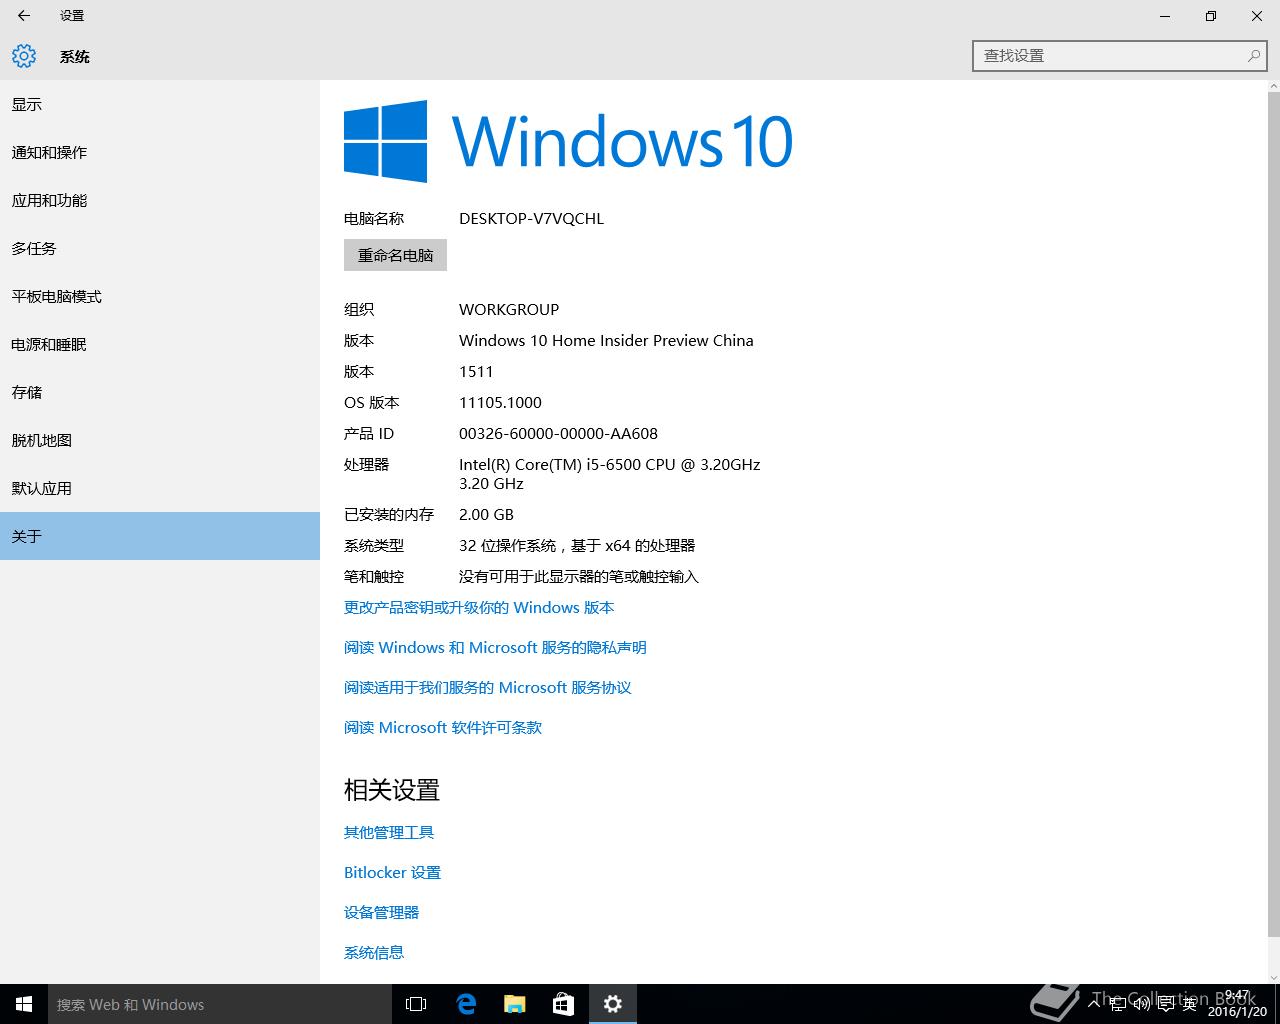Open 更改产品密钥或升级你的 Windows 版本 link
The image size is (1280, 1024).
pyautogui.click(x=479, y=607)
